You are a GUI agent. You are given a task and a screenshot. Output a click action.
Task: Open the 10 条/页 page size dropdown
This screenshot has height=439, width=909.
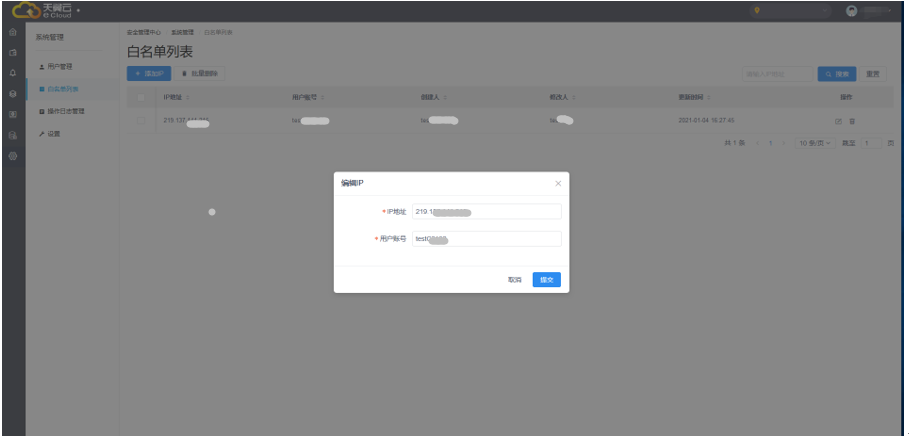[x=815, y=143]
